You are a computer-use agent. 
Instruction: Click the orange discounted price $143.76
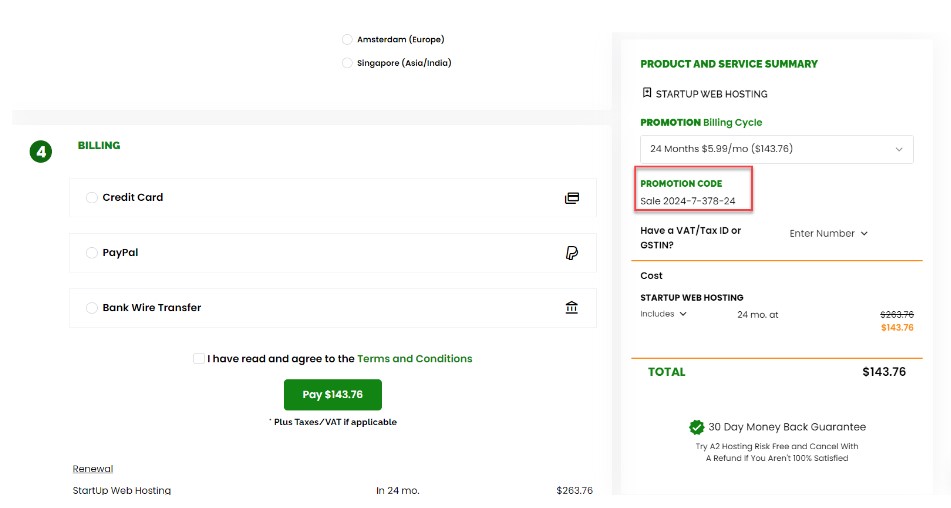click(897, 327)
